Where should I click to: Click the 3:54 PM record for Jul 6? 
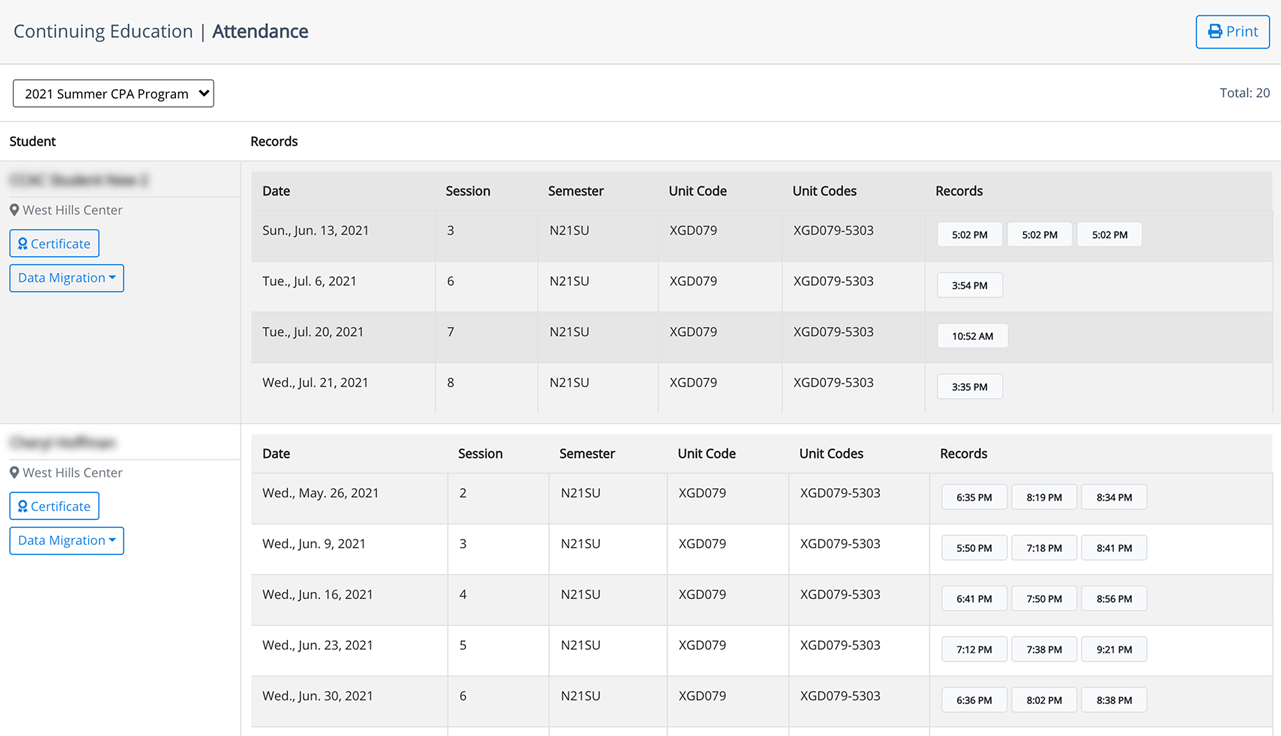[969, 284]
